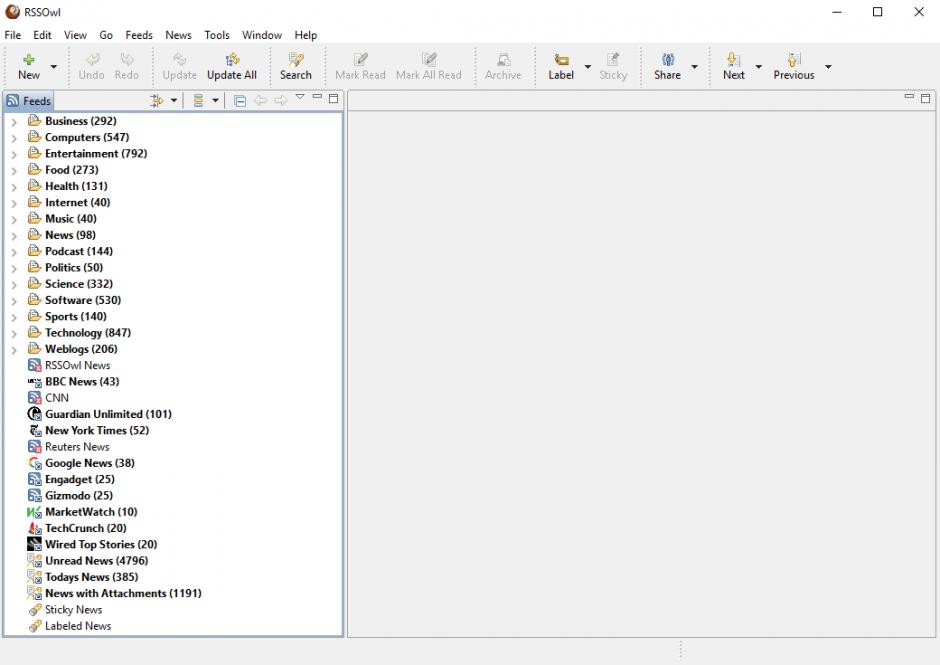The height and width of the screenshot is (665, 940).
Task: Open the bookmark set dropdown arrow in Feeds panel
Action: tap(174, 101)
